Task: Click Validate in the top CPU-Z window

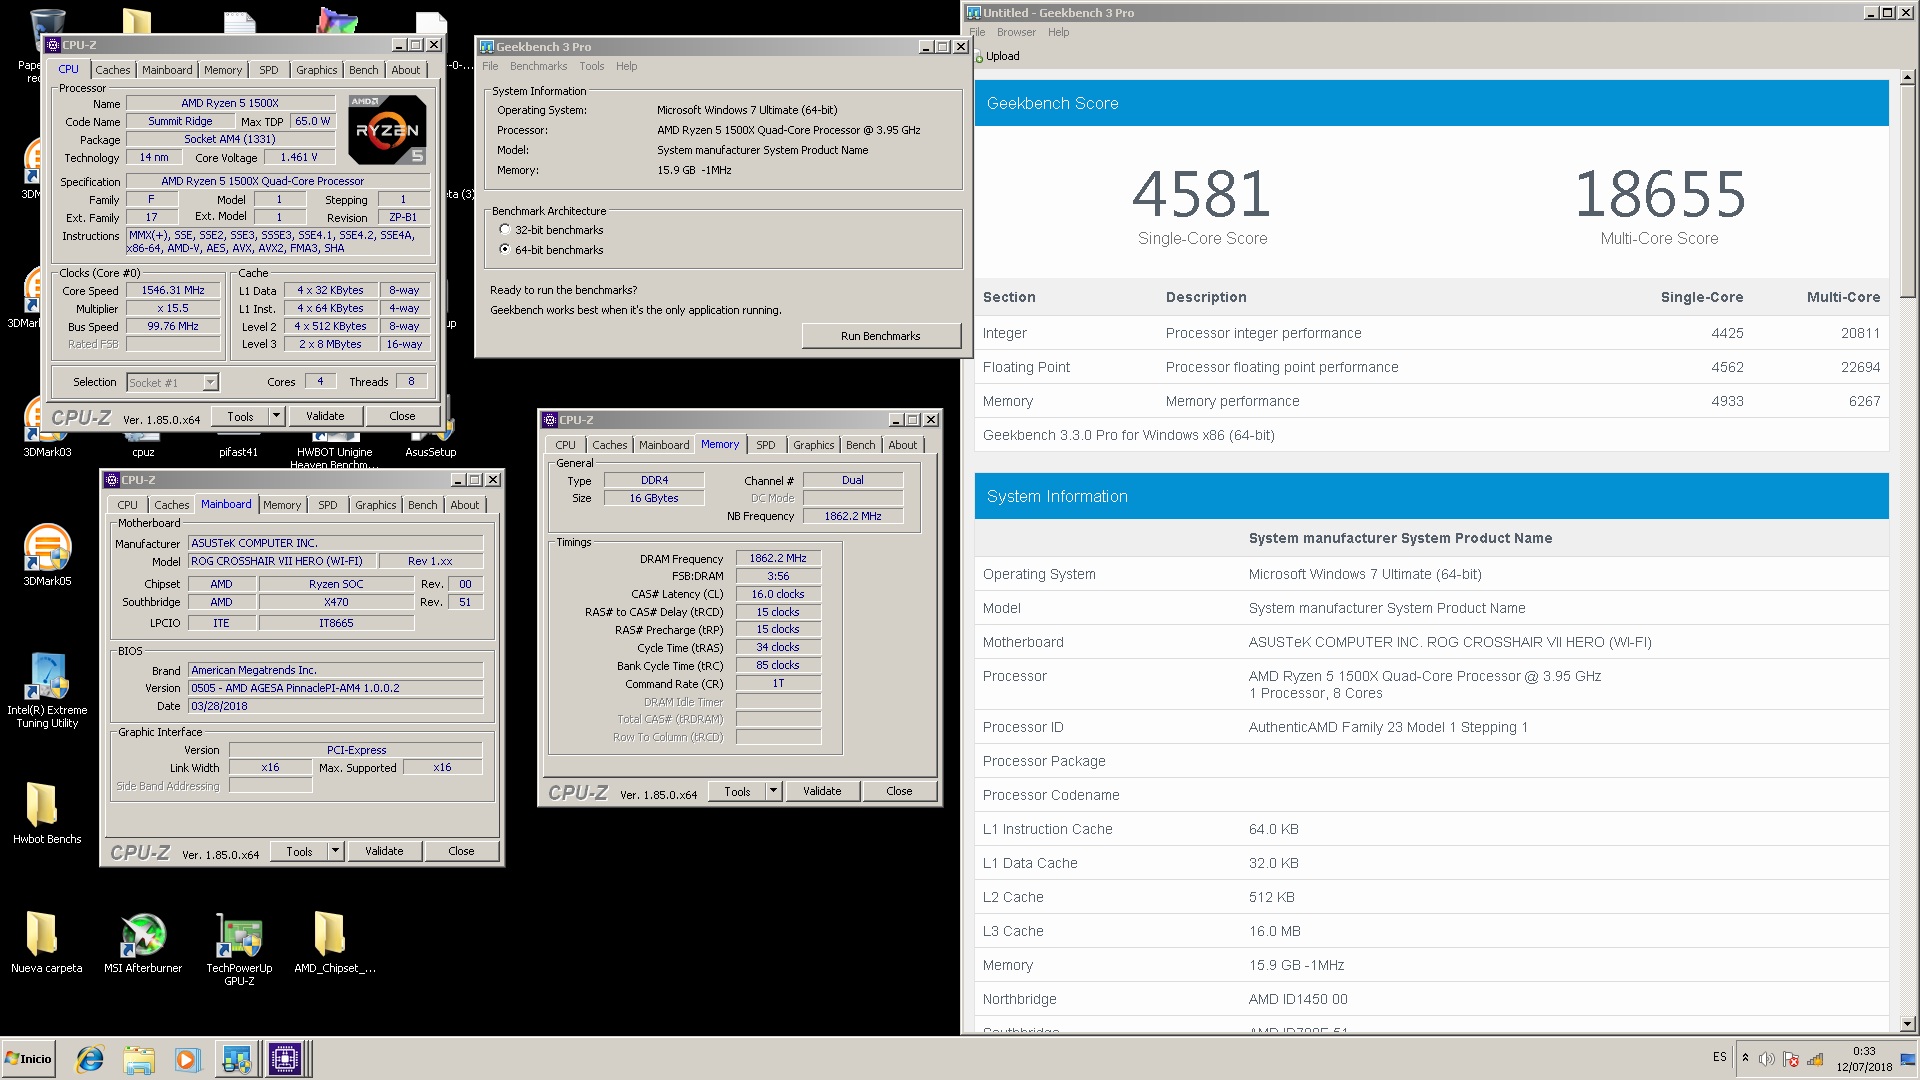Action: pyautogui.click(x=325, y=416)
